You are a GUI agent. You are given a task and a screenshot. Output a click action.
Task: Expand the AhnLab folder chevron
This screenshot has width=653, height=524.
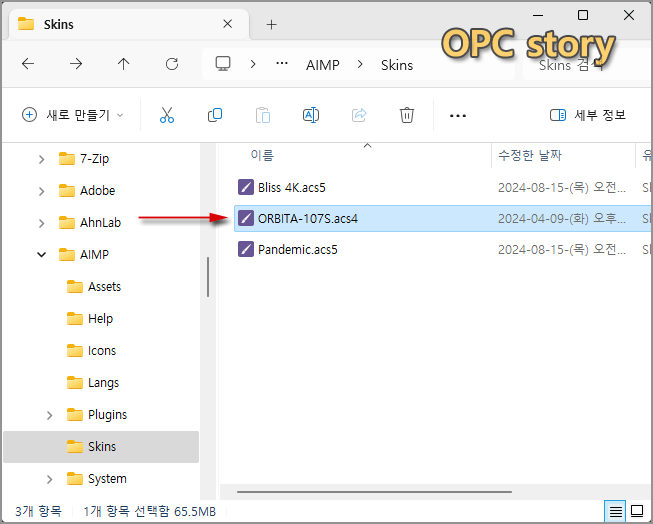[41, 223]
